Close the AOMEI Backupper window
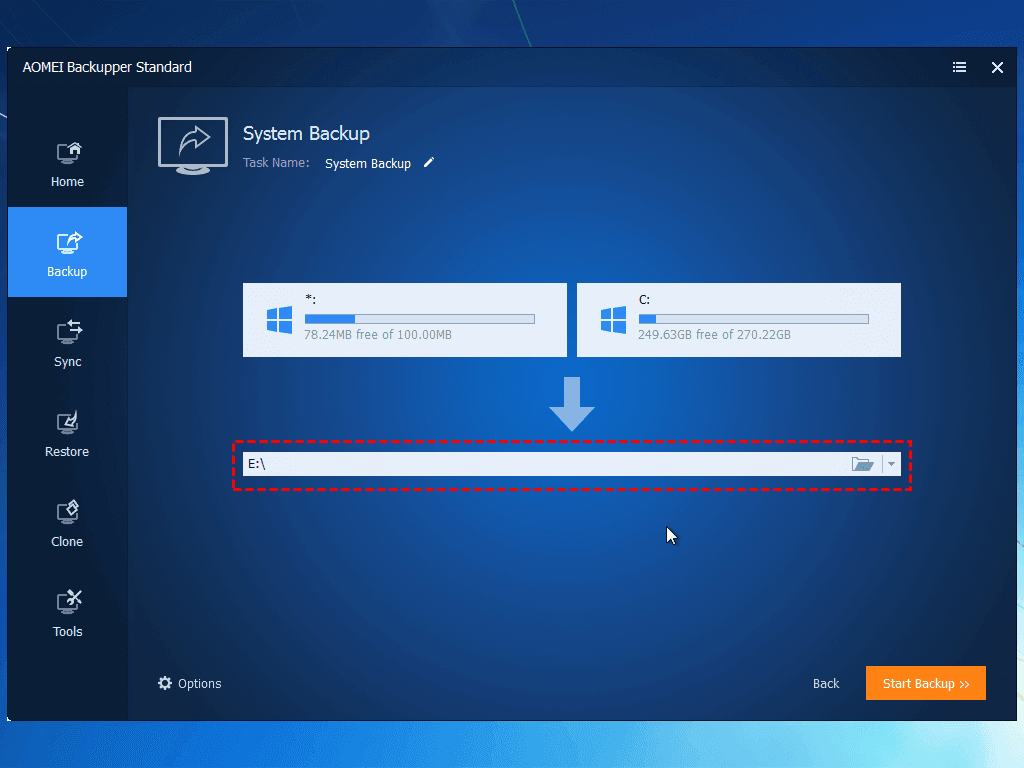Screen dimensions: 1024x768 pyautogui.click(x=997, y=67)
